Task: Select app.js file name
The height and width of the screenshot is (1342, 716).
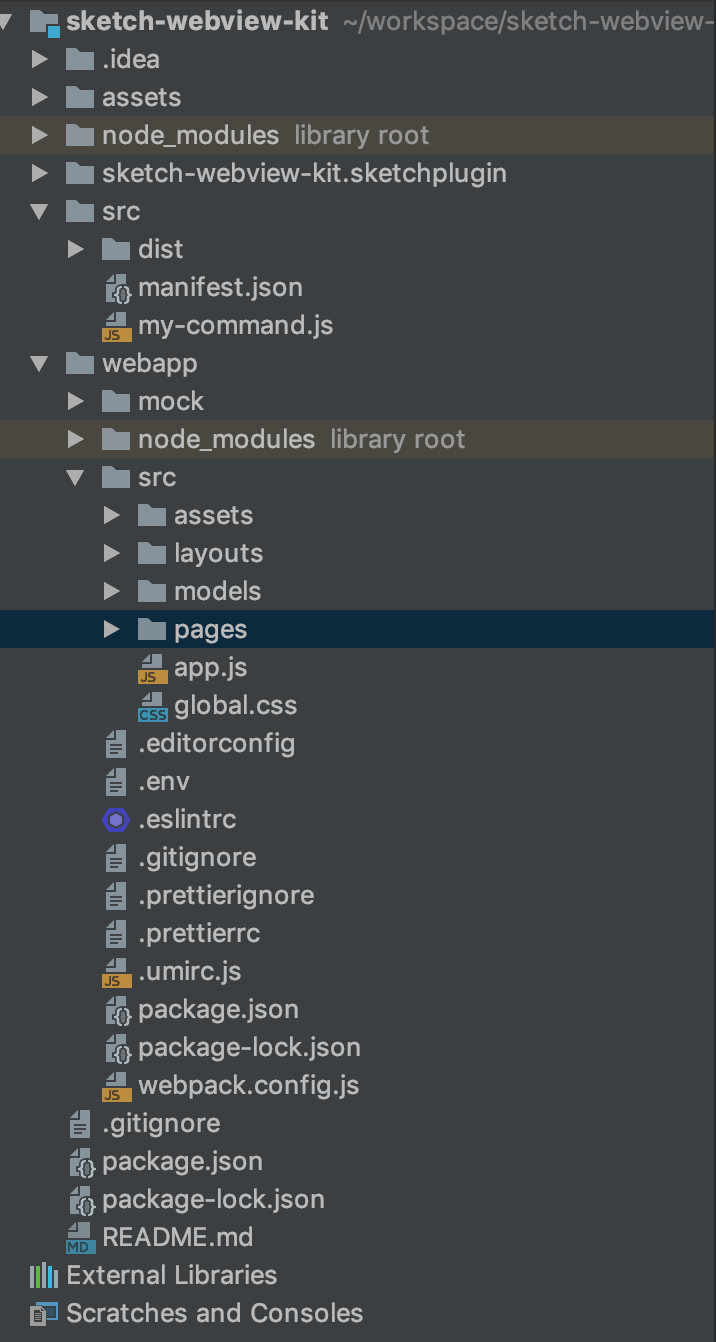Action: 211,667
